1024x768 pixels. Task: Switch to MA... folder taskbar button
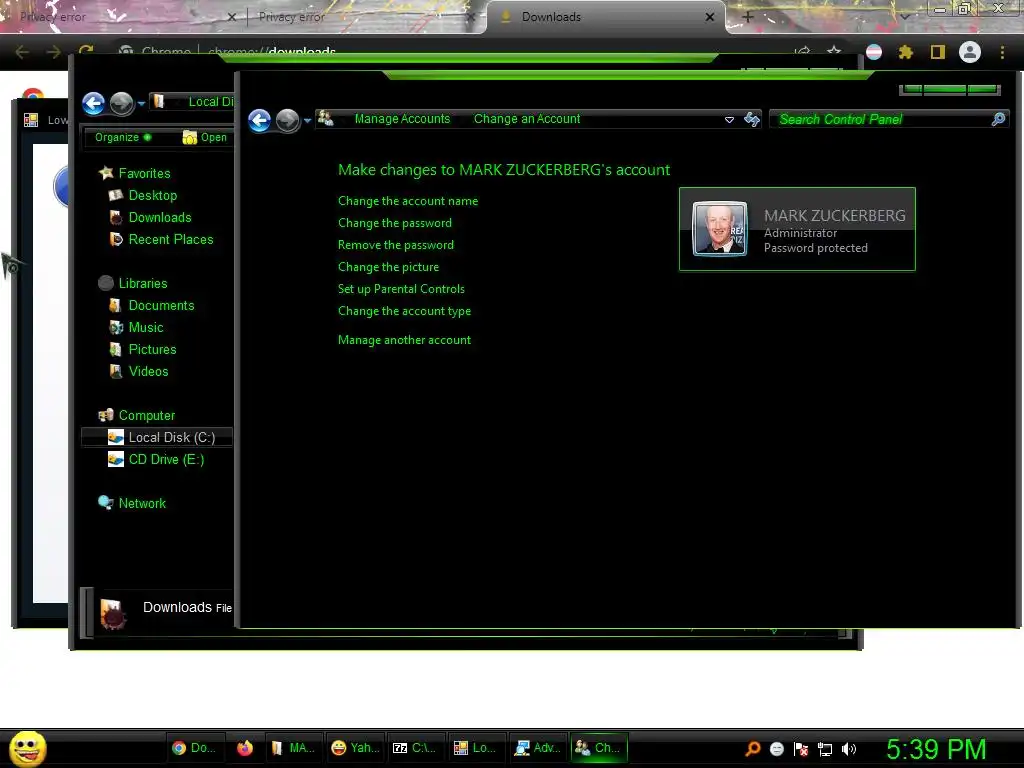293,748
